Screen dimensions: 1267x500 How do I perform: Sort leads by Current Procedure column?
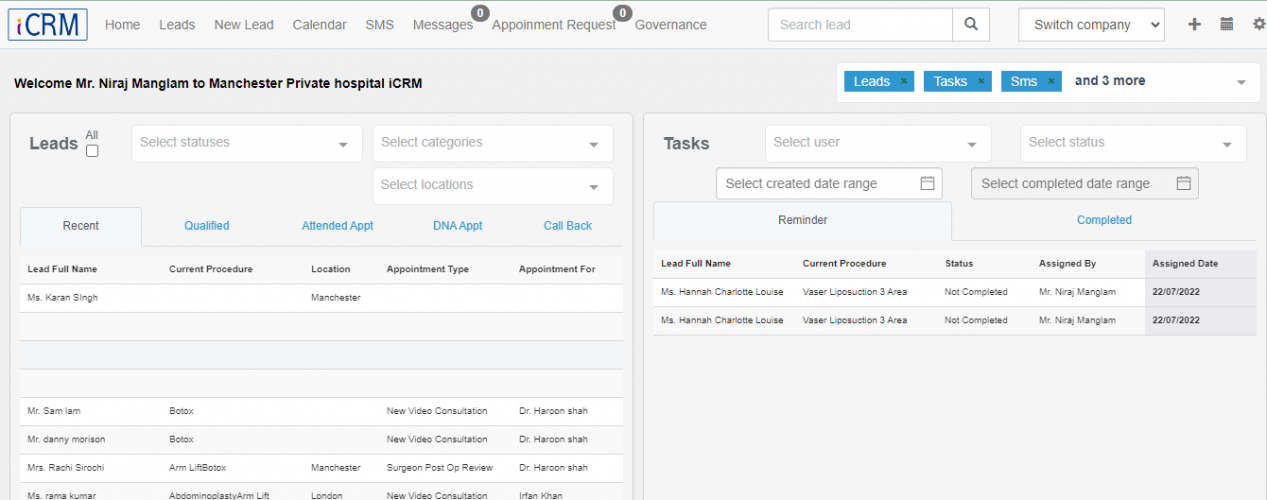tap(211, 269)
